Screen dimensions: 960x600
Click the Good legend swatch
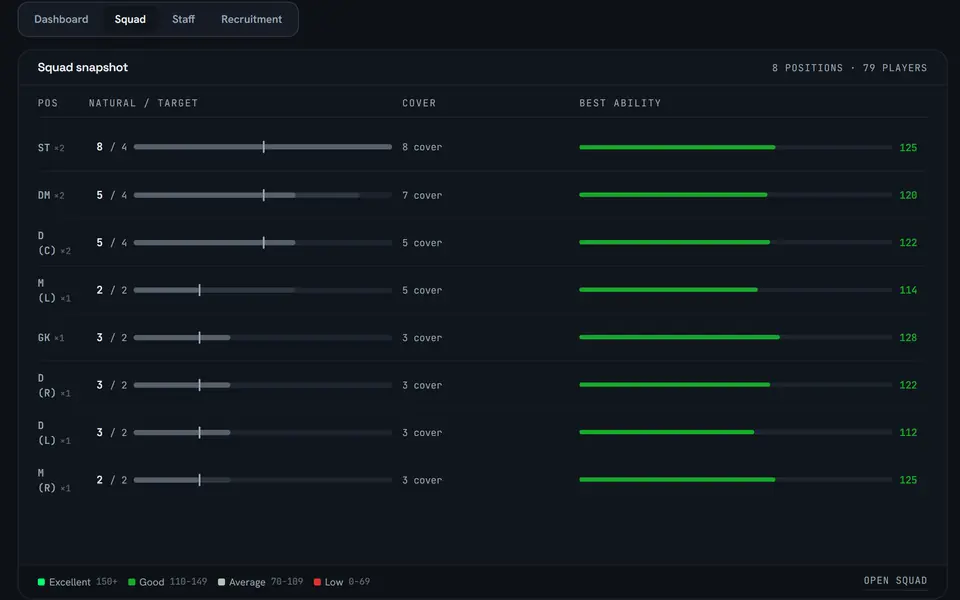131,582
